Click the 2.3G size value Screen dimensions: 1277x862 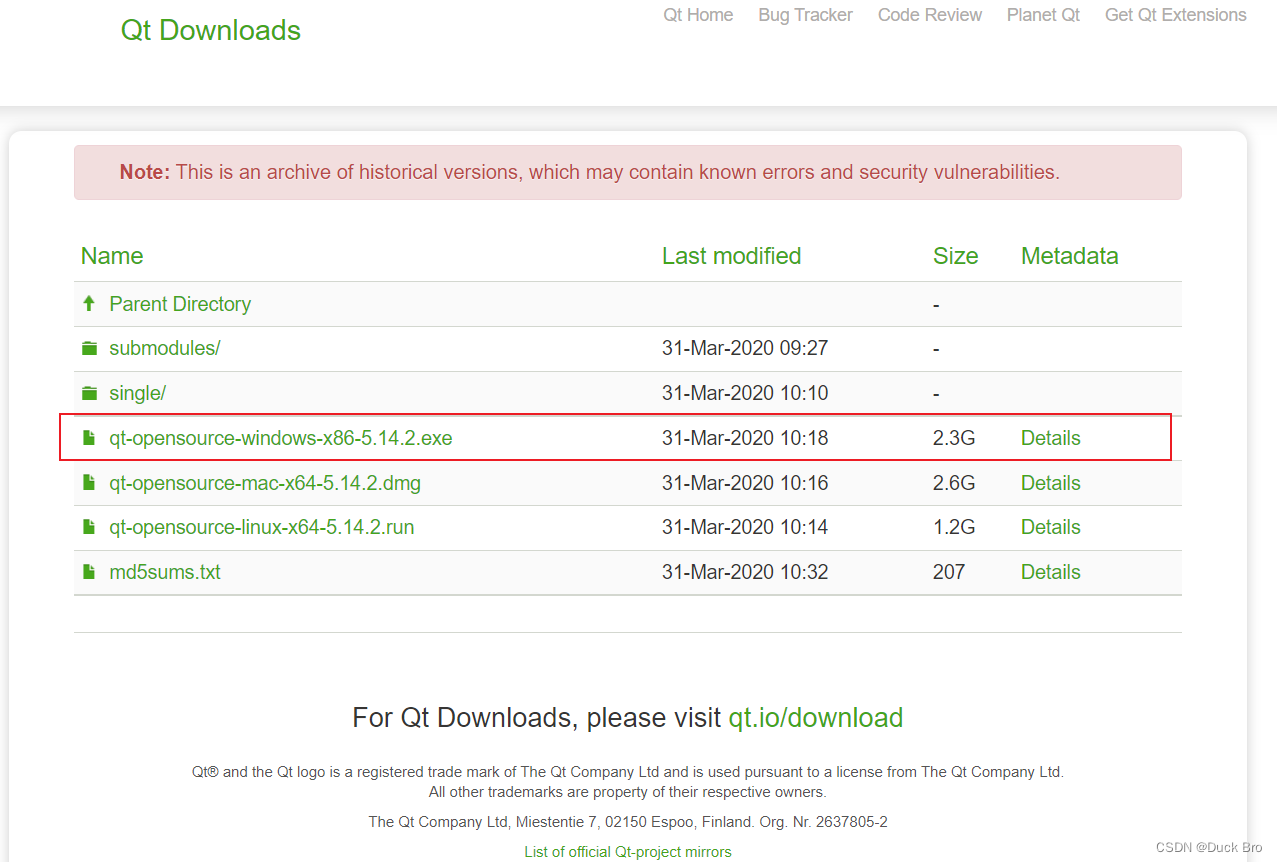[x=954, y=438]
